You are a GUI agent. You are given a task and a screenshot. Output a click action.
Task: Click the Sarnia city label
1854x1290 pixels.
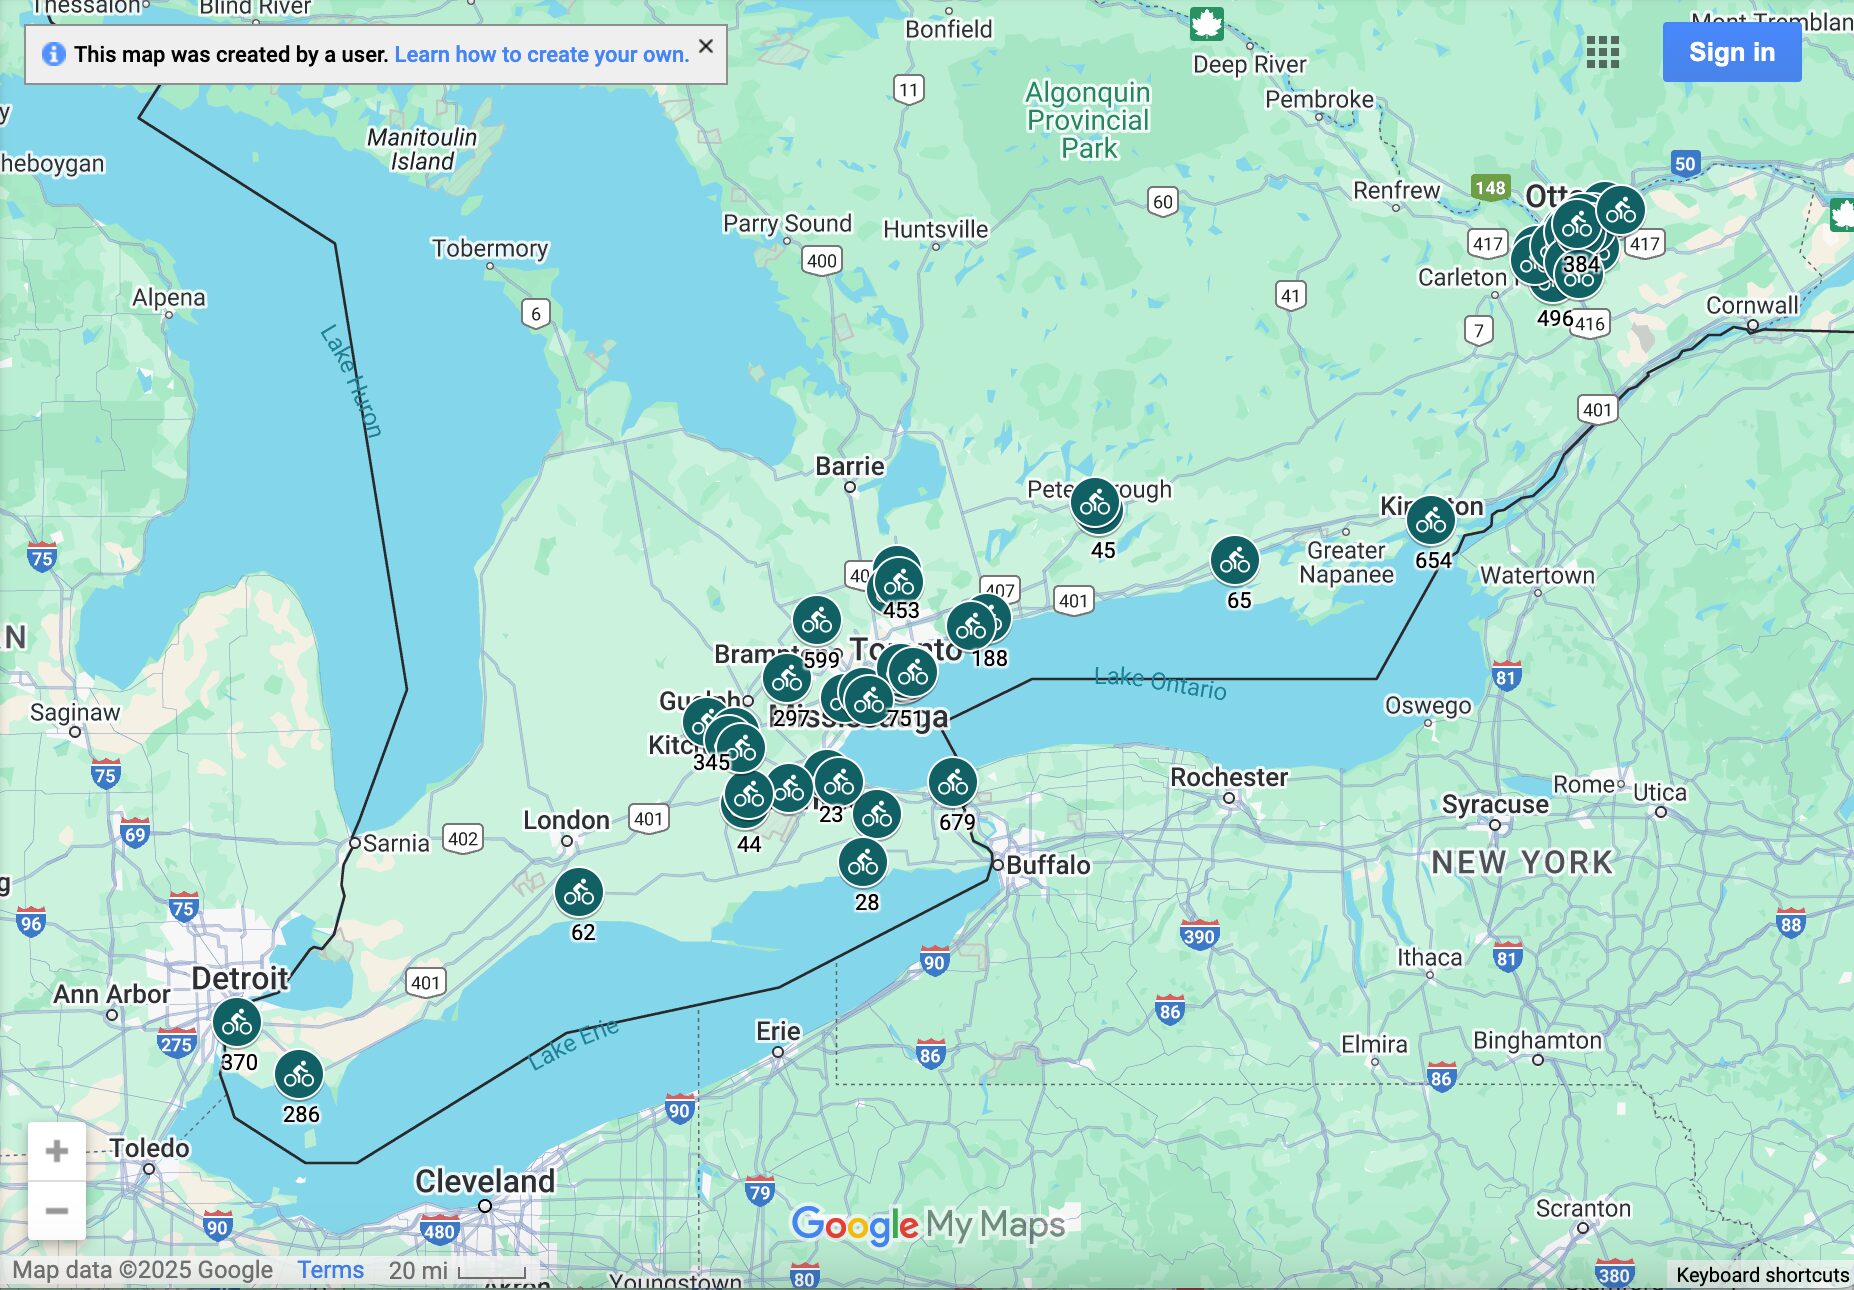click(x=396, y=843)
